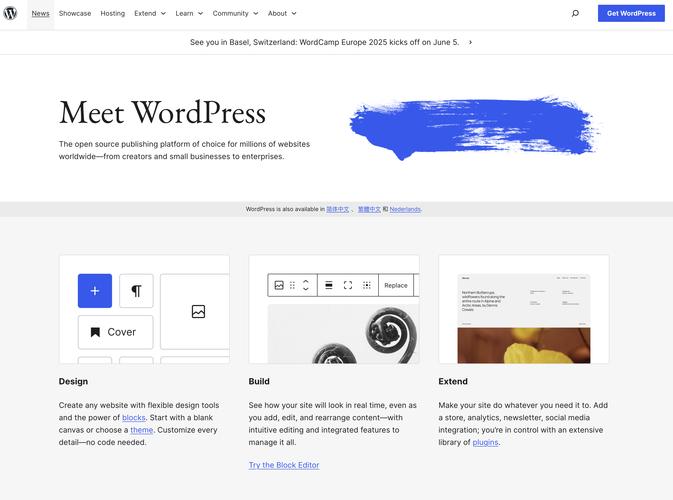Click the Design card preview image
This screenshot has height=500, width=673.
tap(144, 309)
